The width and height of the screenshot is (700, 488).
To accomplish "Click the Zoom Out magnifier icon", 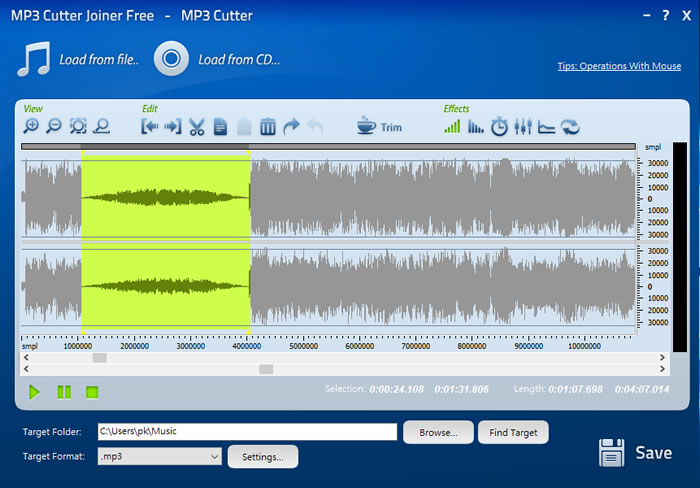I will coord(54,127).
